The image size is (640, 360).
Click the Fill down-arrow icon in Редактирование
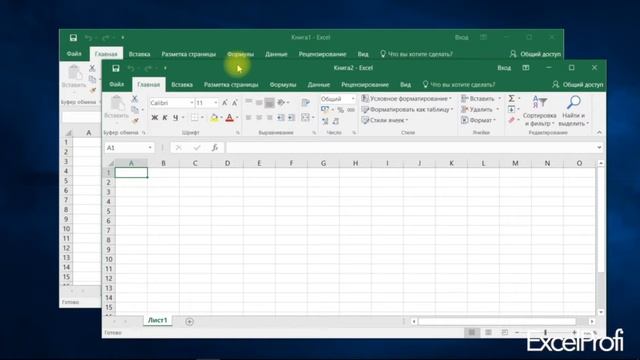tap(511, 109)
